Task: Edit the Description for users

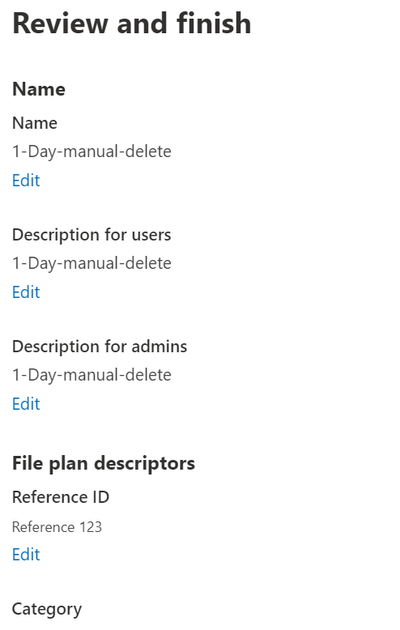Action: (26, 292)
